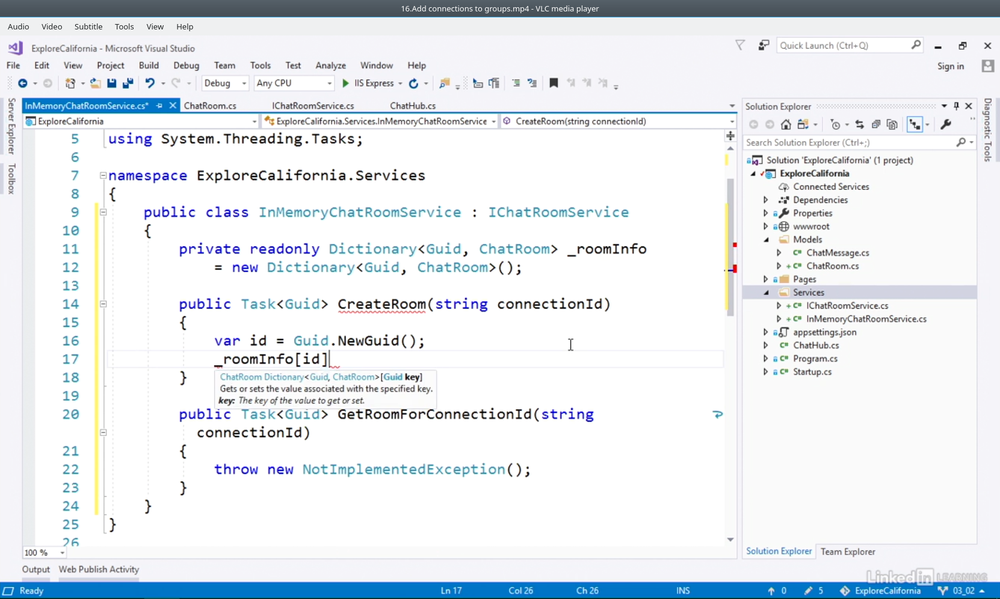The width and height of the screenshot is (1000, 599).
Task: Click Solution and Folders view switch icon
Action: click(802, 124)
